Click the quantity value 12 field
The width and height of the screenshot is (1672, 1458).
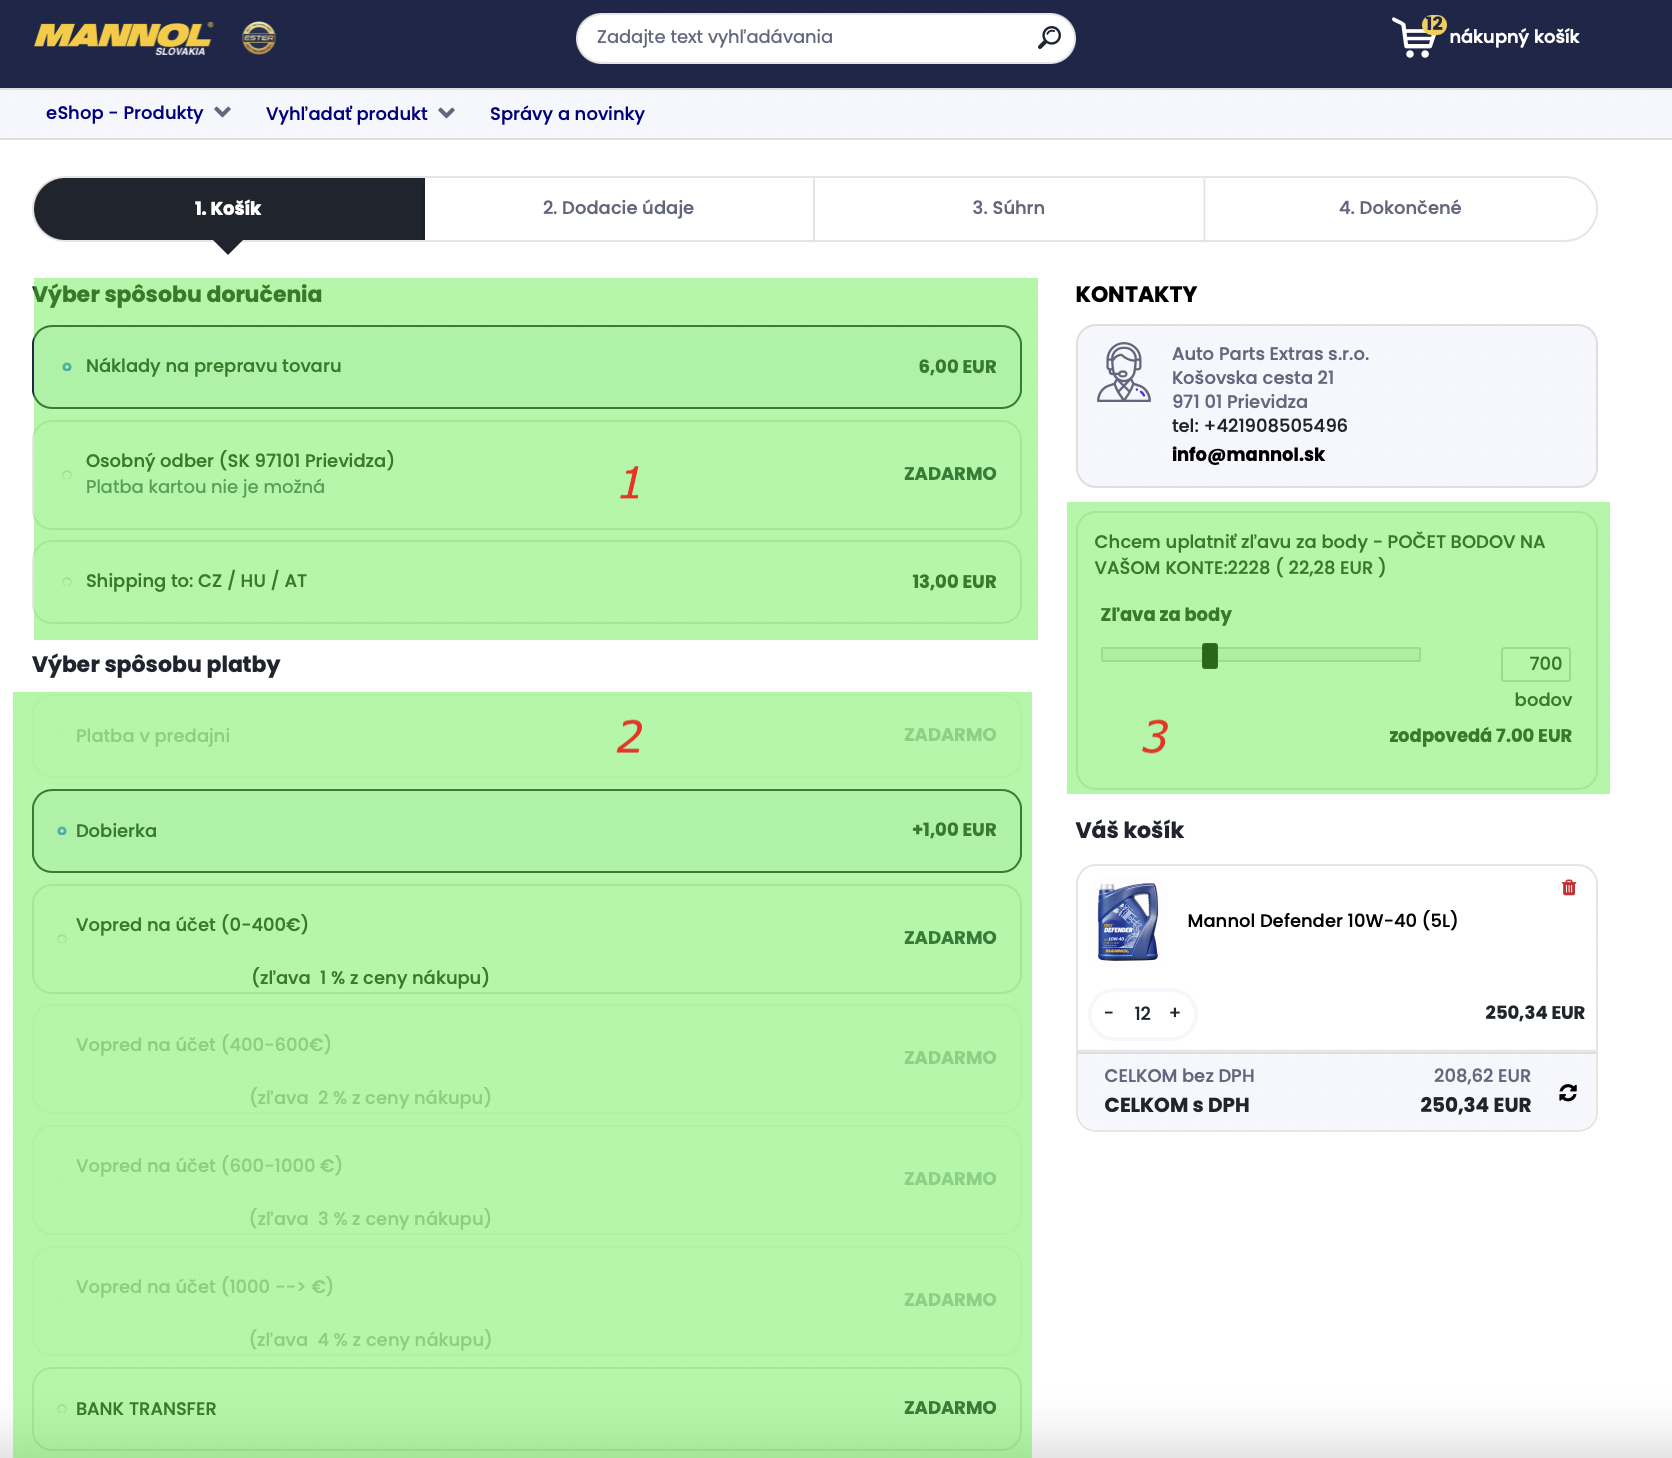coord(1142,1013)
